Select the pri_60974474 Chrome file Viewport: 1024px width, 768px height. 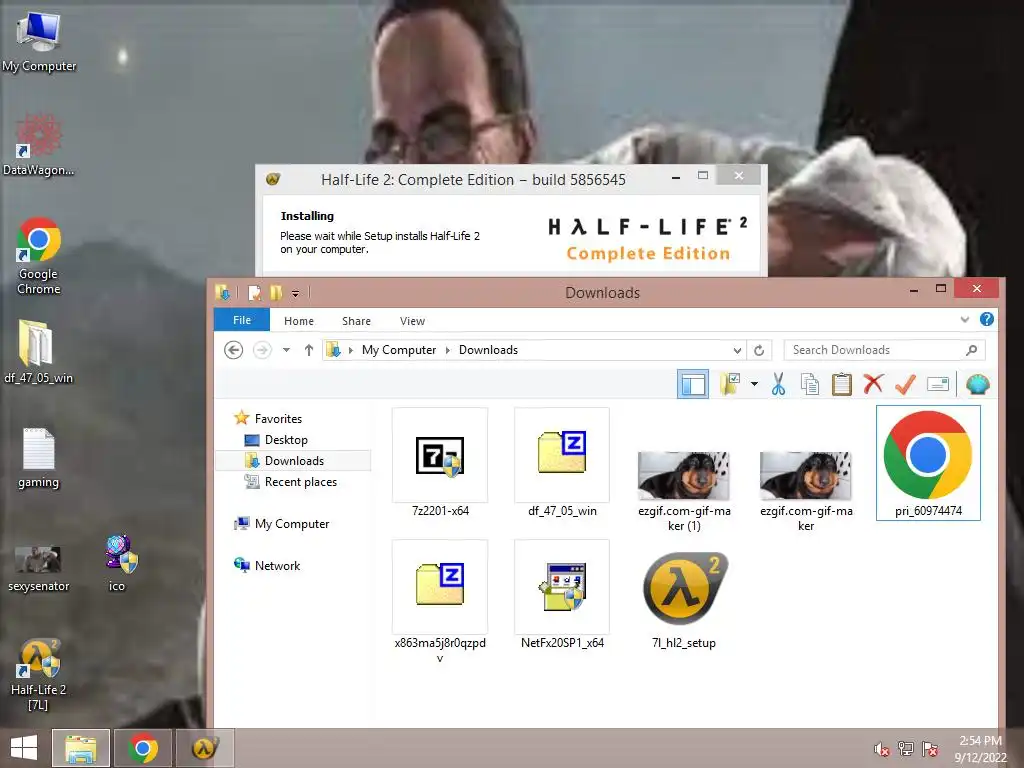point(928,462)
